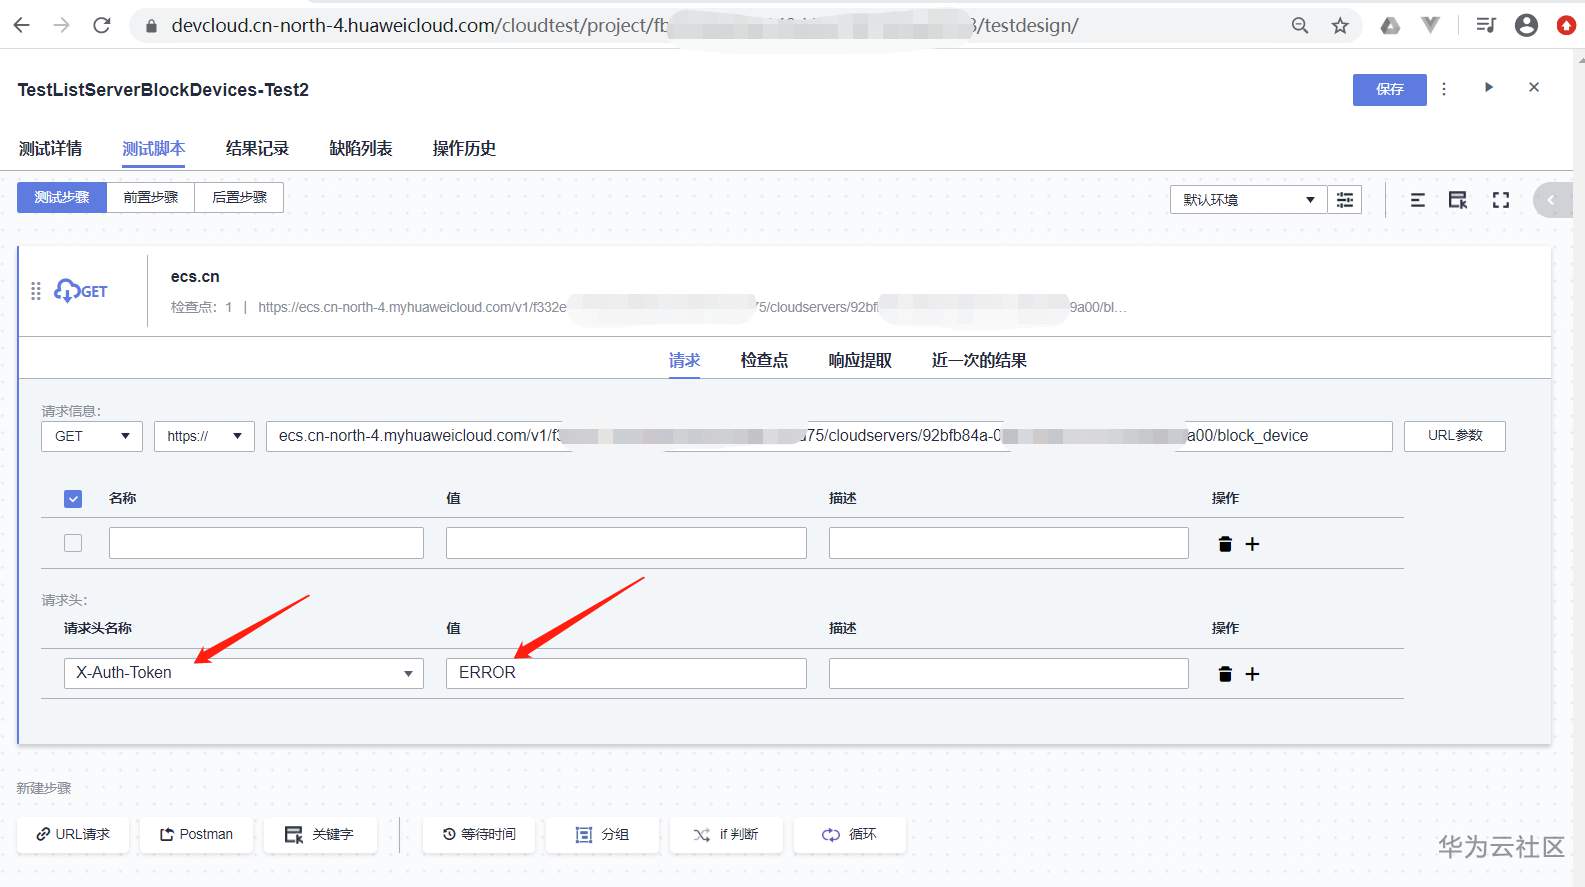Close the TestListServerBlockDevices-Test2 editor
Image resolution: width=1585 pixels, height=887 pixels.
(1534, 88)
